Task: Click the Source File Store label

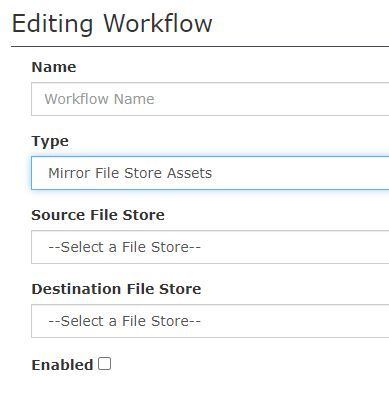Action: click(98, 215)
